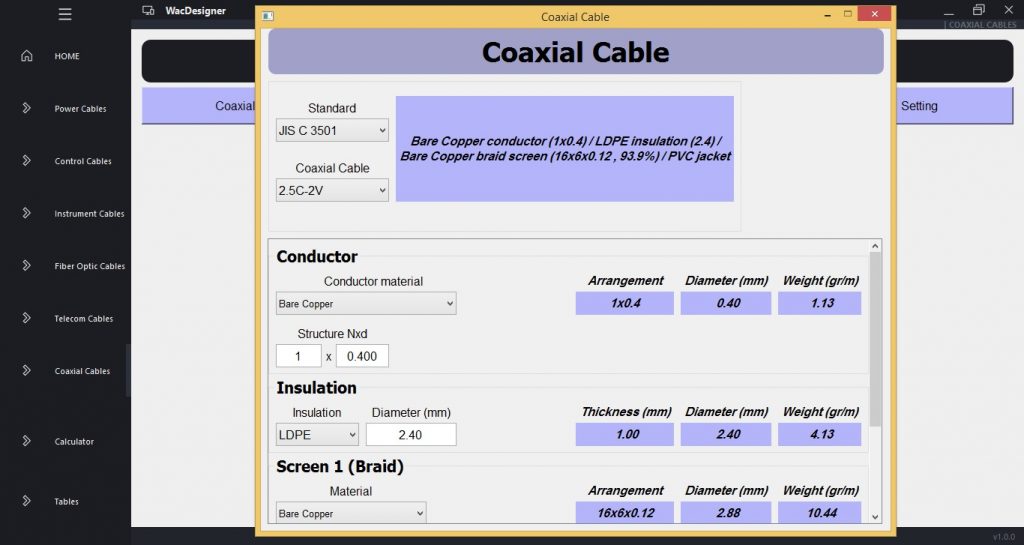Open the Coaxial Cable 2.5C-2V dropdown
The image size is (1024, 545).
332,190
